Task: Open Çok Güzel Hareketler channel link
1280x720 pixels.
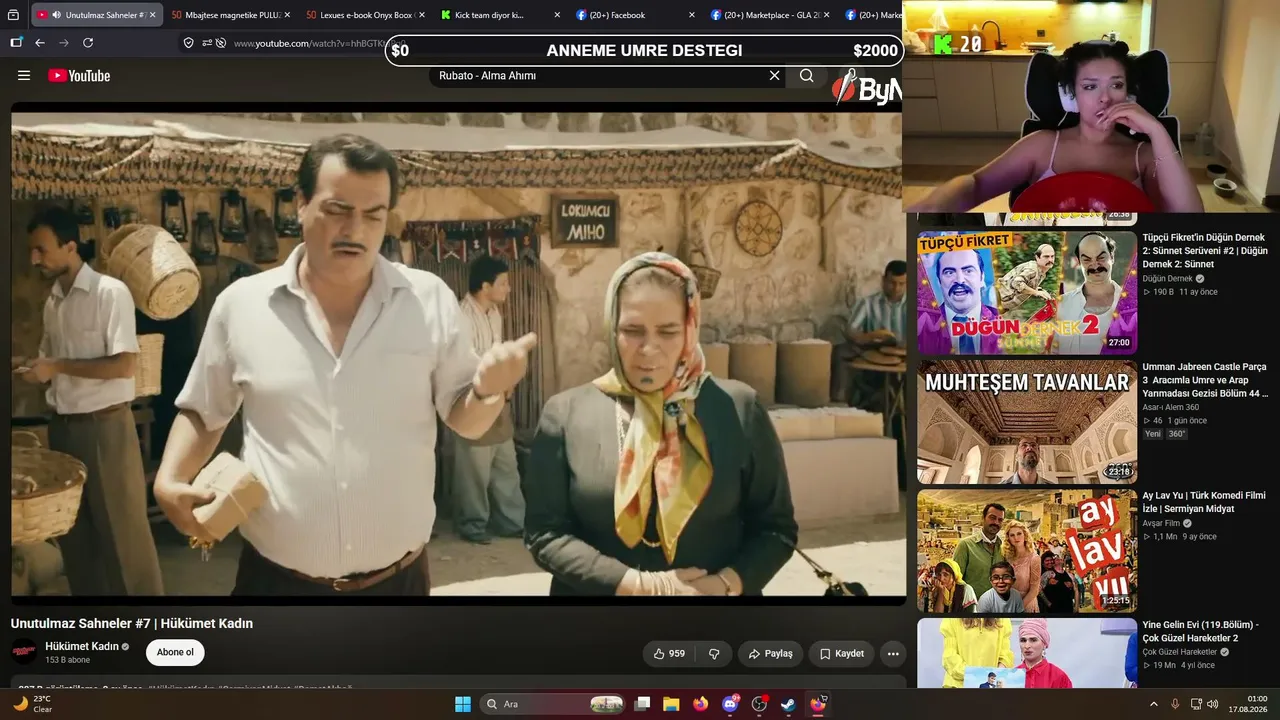Action: point(1180,652)
